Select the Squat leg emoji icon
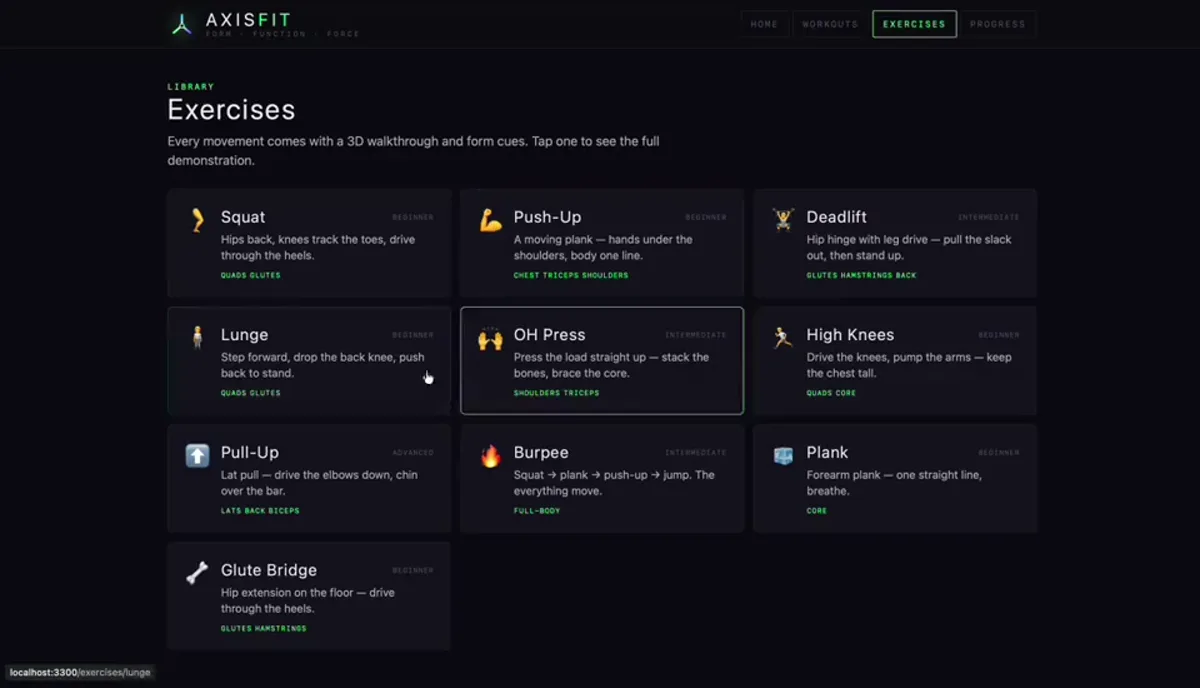The height and width of the screenshot is (688, 1200). click(x=197, y=220)
